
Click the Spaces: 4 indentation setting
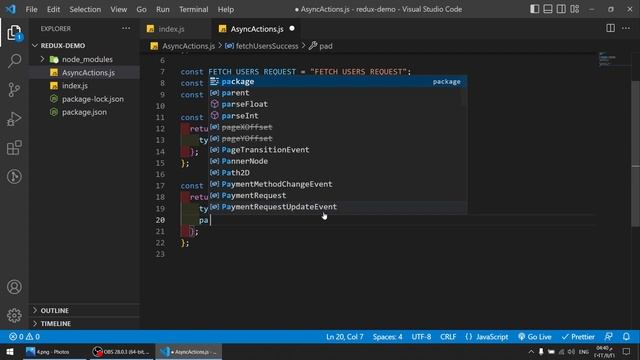(387, 337)
